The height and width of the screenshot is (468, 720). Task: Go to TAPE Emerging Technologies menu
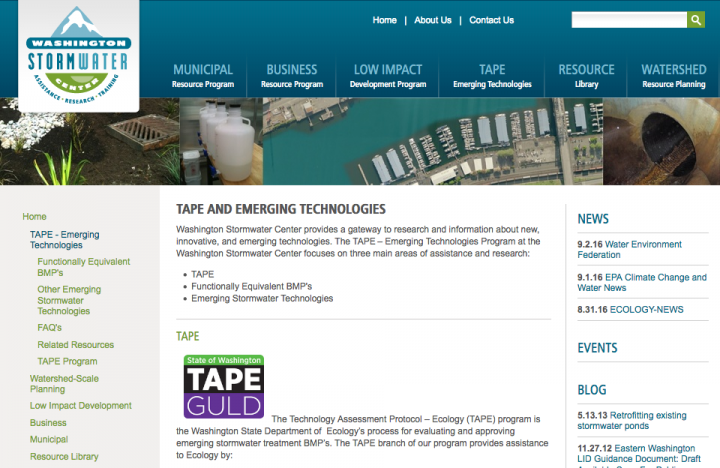pyautogui.click(x=491, y=76)
